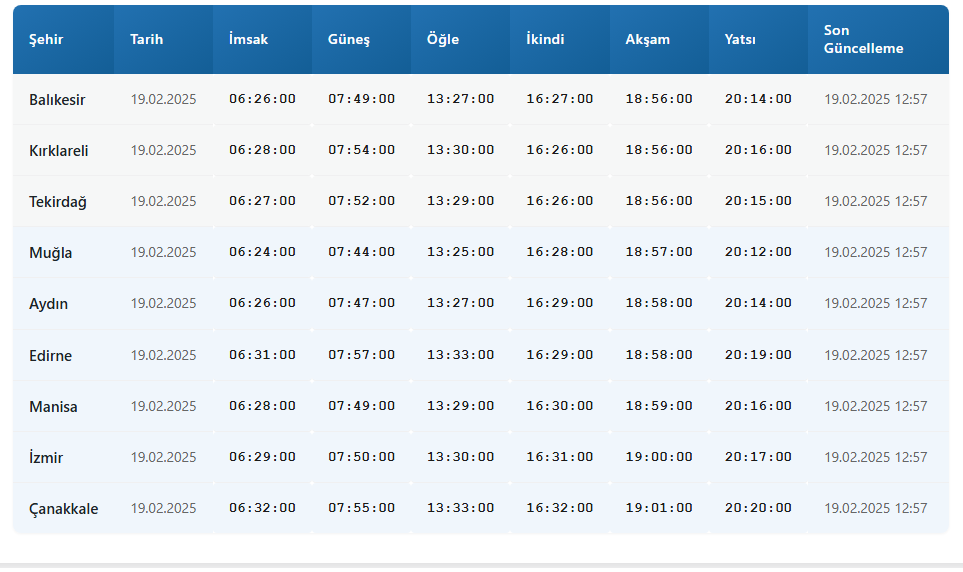Viewport: 963px width, 572px height.
Task: Click the Edirne city name
Action: click(50, 356)
